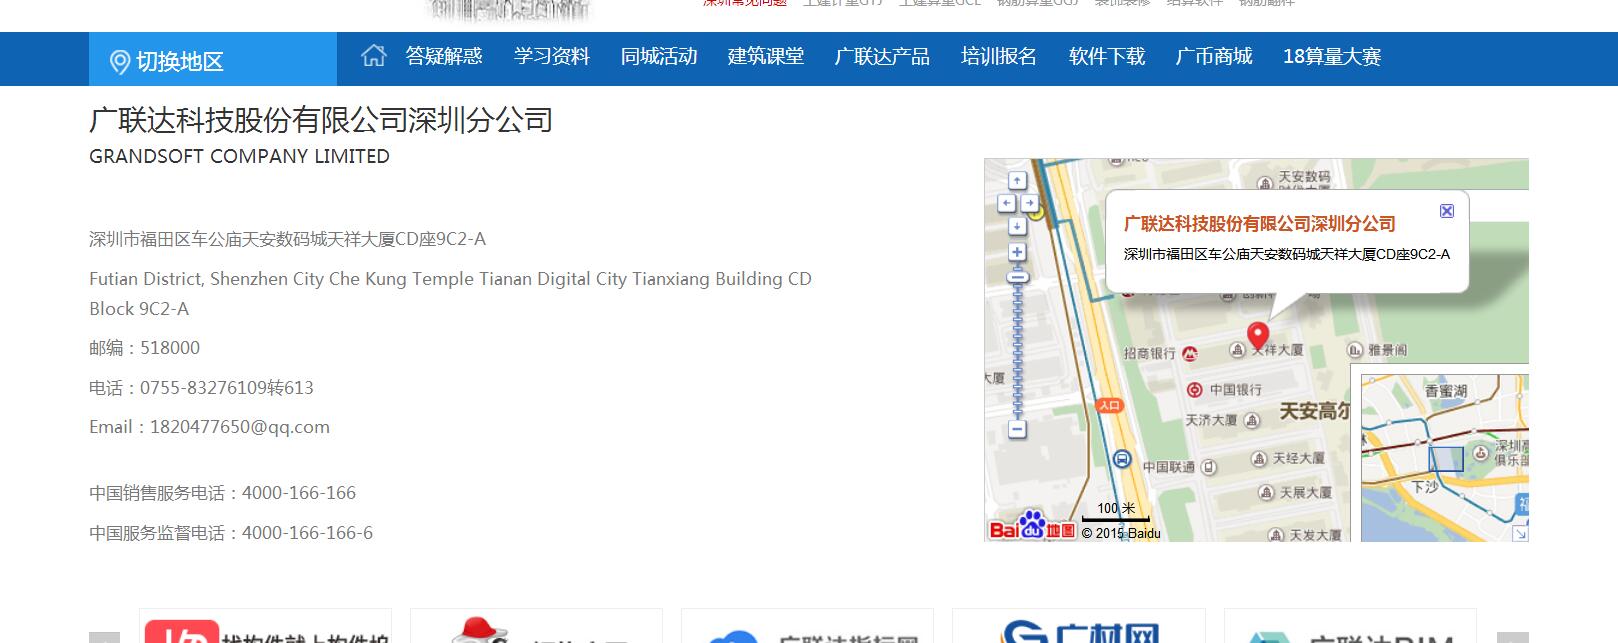
Task: Open 广币商城 in the navigation
Action: 1214,57
